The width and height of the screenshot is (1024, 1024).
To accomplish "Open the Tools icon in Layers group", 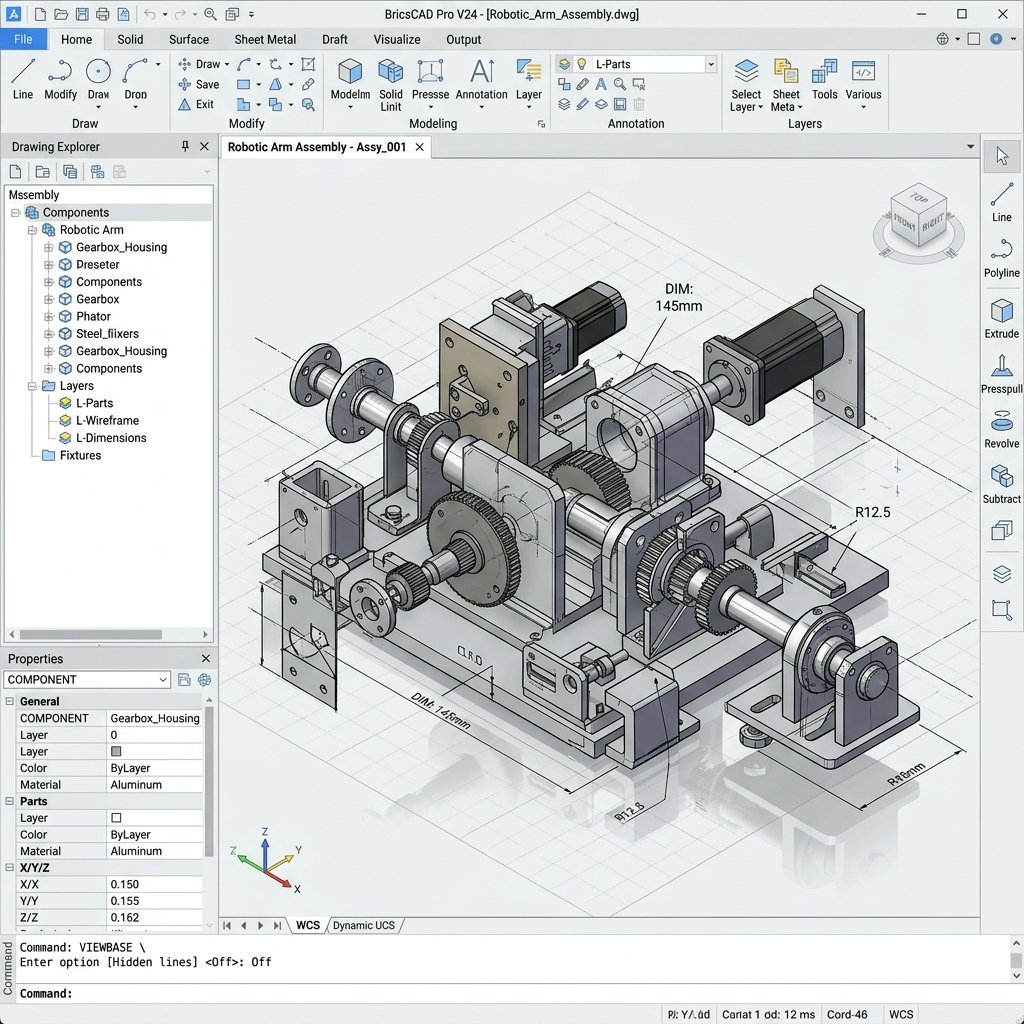I will tap(824, 79).
